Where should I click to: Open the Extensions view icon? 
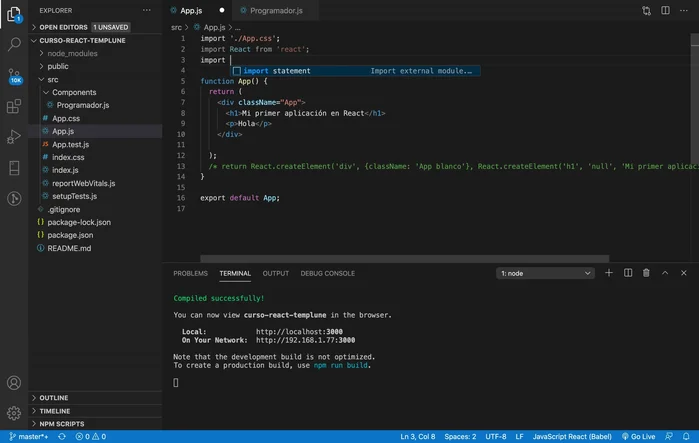pyautogui.click(x=14, y=106)
